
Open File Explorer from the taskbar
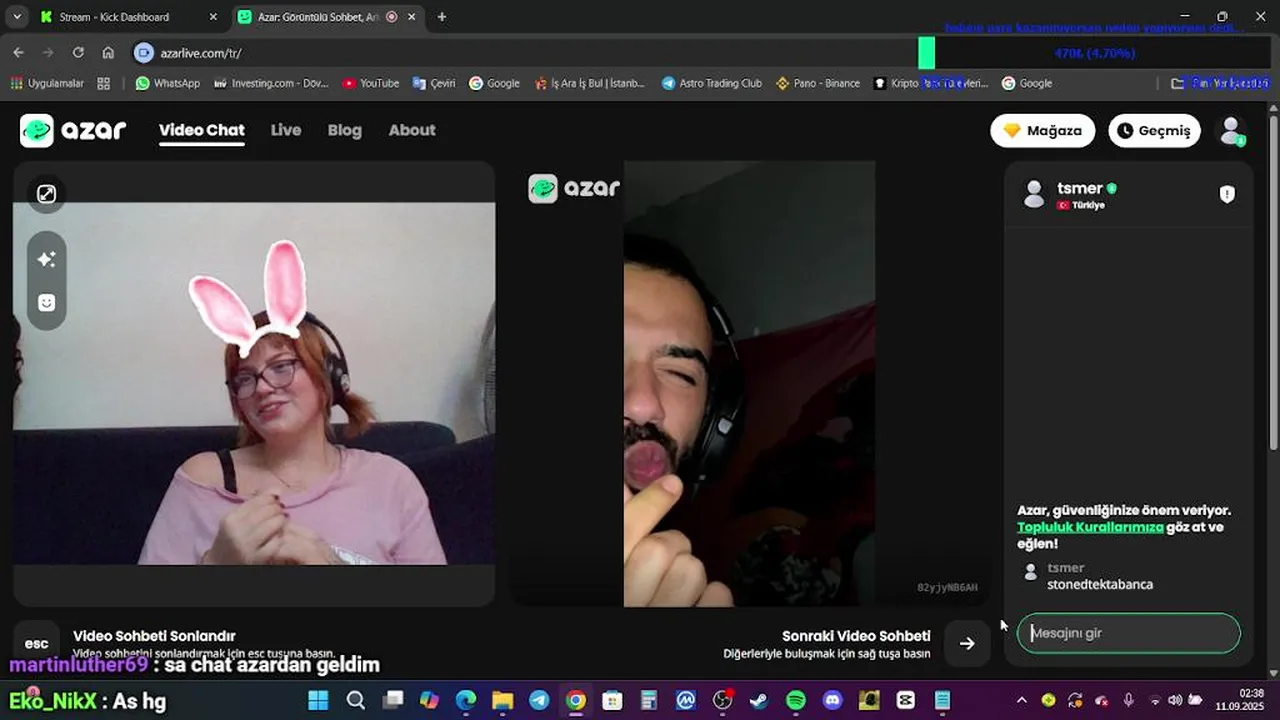(502, 700)
